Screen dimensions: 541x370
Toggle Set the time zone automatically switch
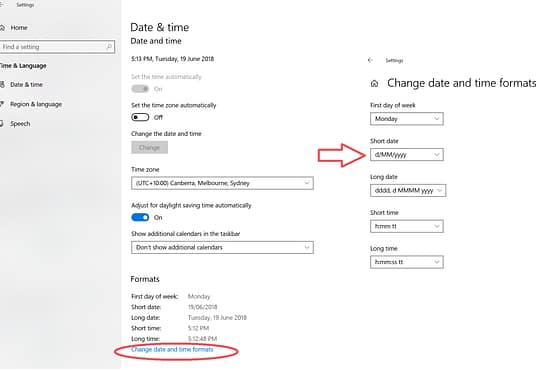(x=140, y=117)
